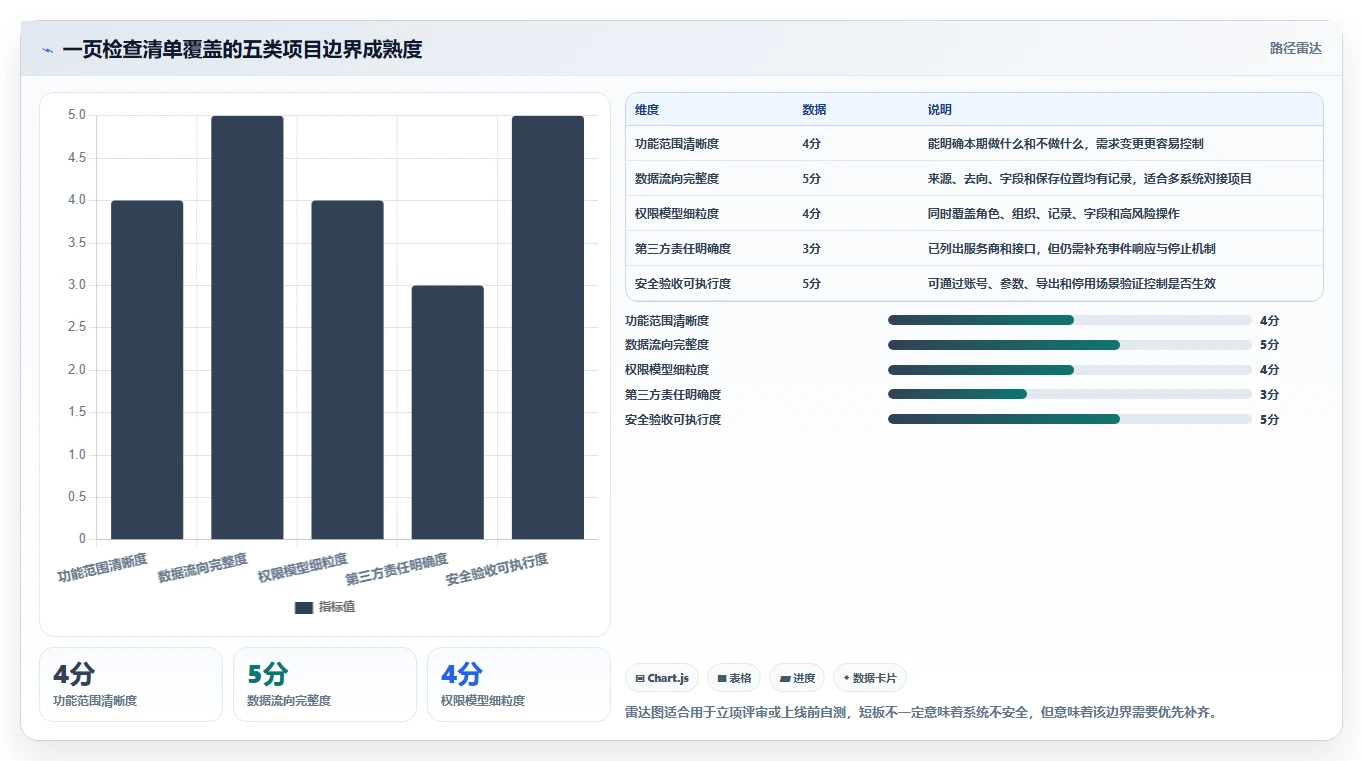This screenshot has height=761, width=1363.
Task: Select the 安全验收可执行度 cell in the table
Action: [x=683, y=284]
